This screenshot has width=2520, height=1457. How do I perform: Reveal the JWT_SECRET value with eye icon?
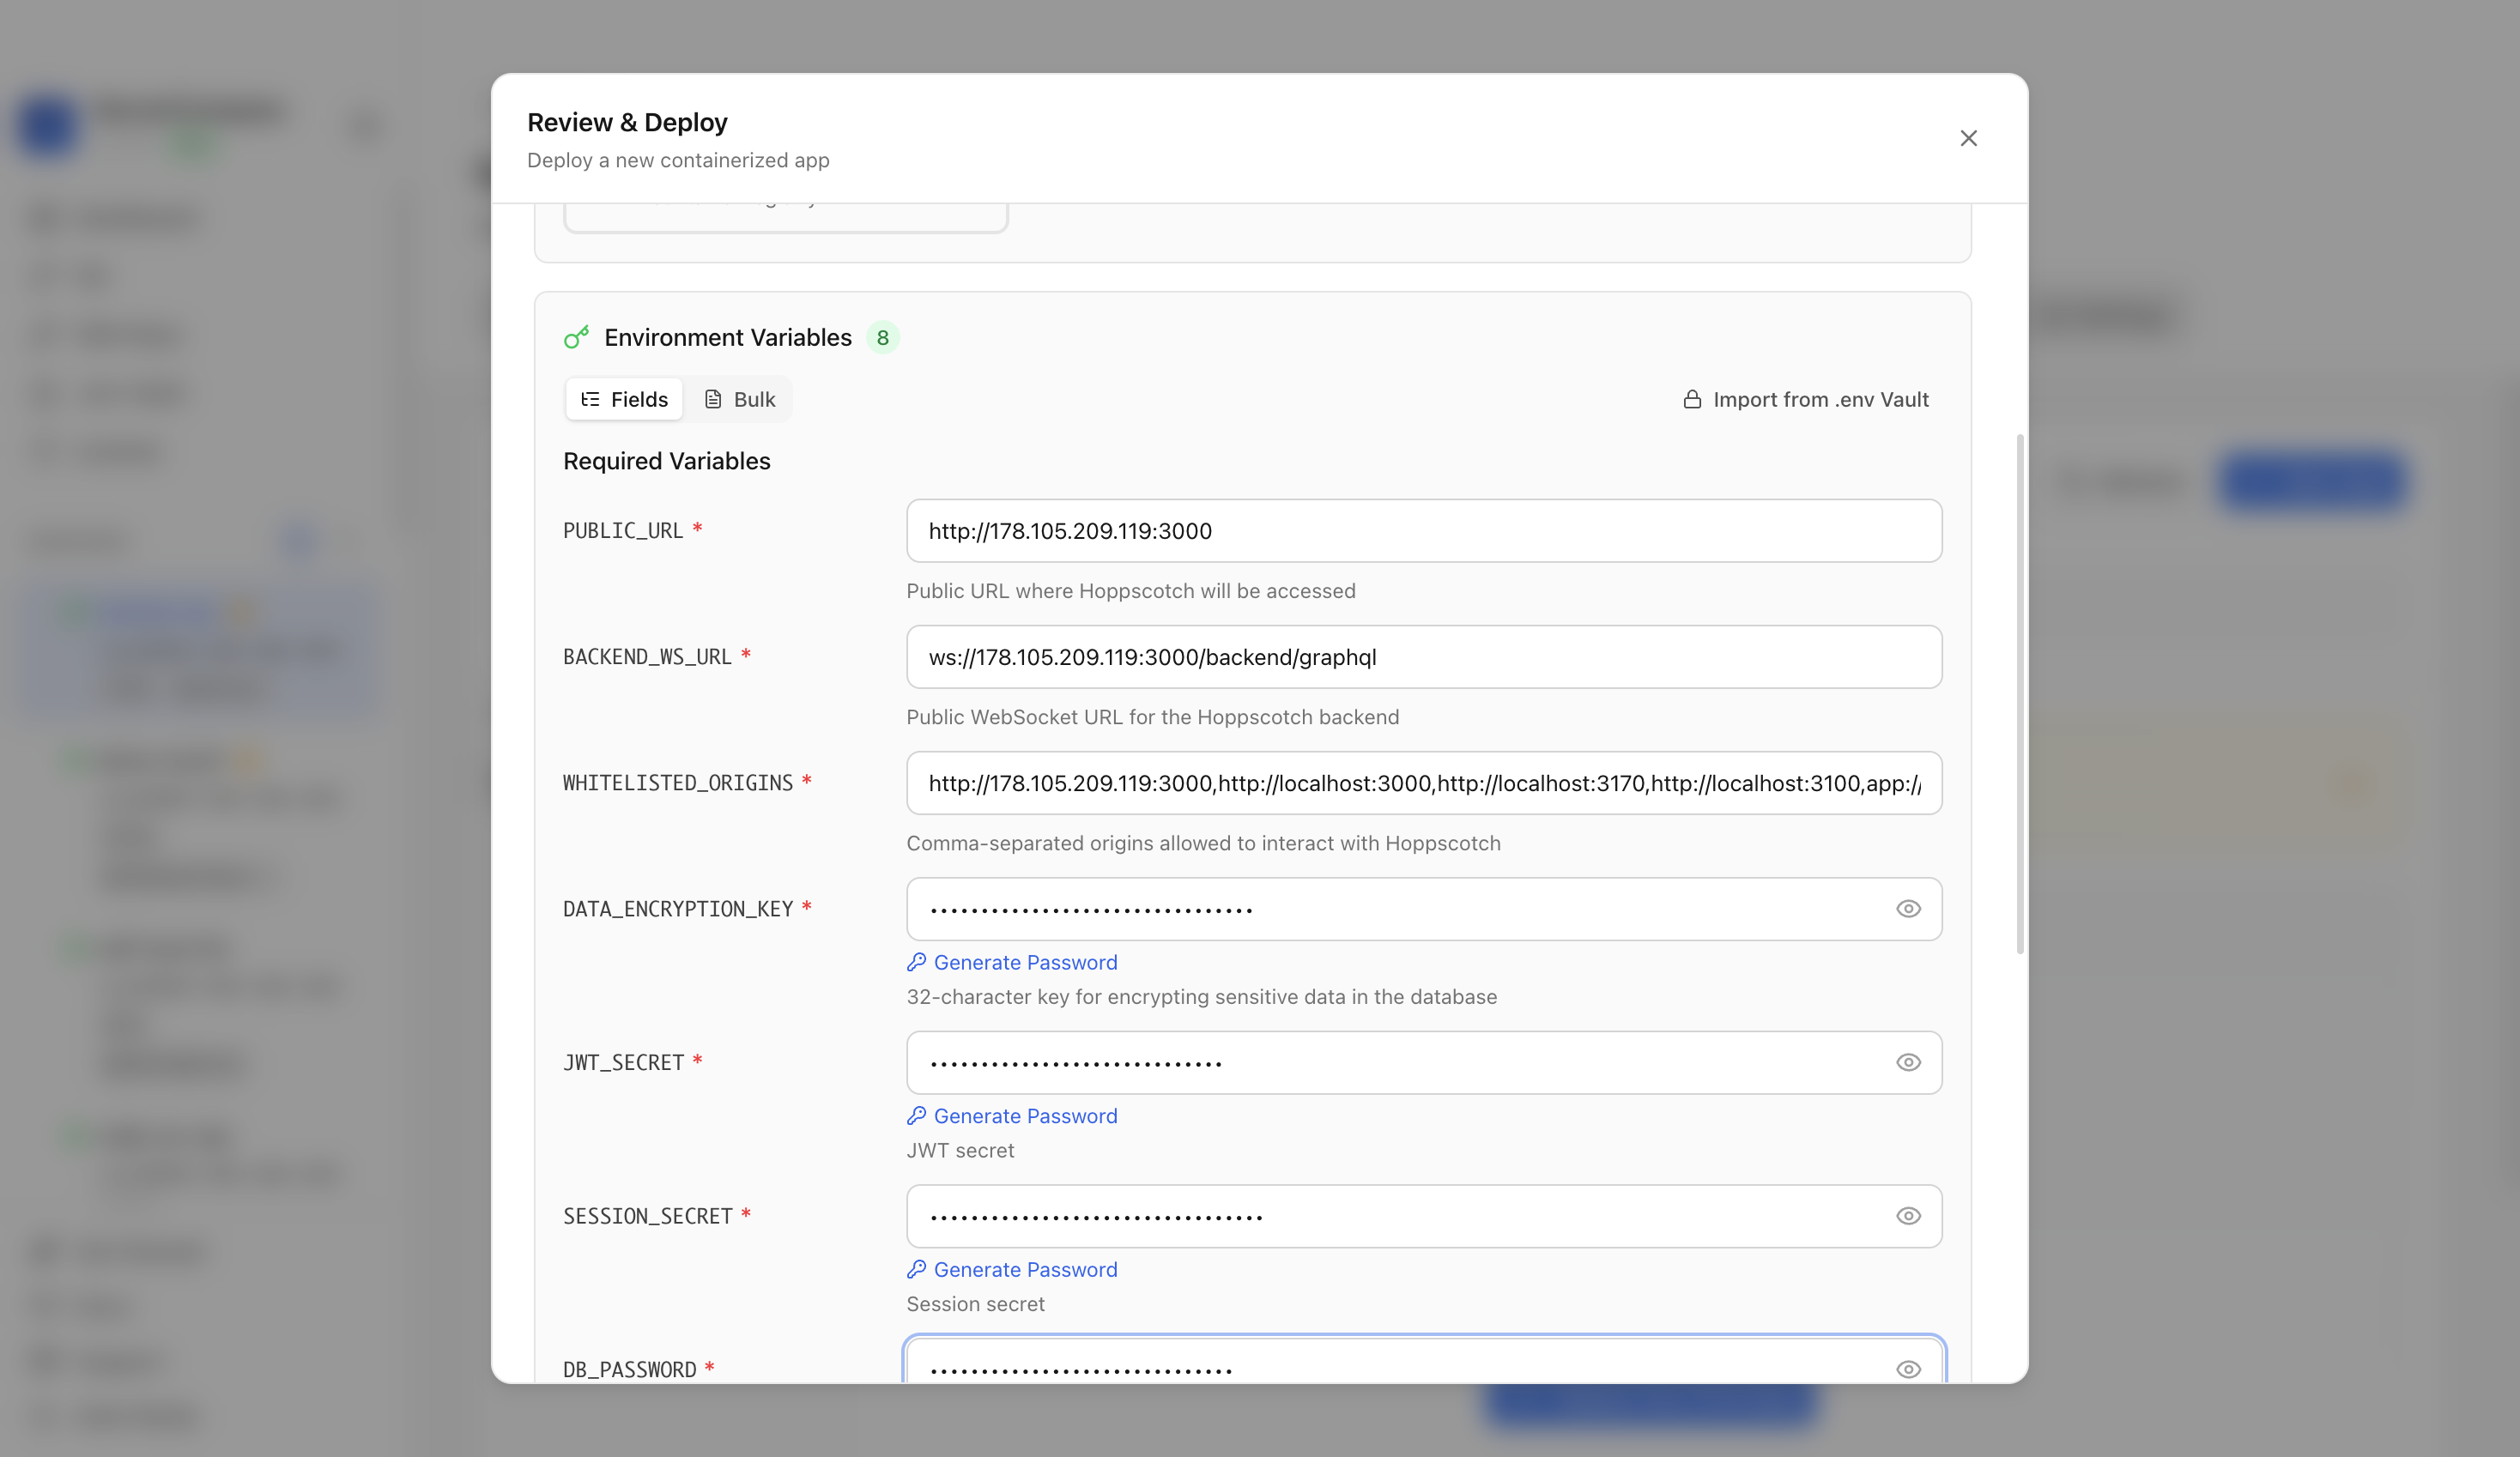1907,1063
